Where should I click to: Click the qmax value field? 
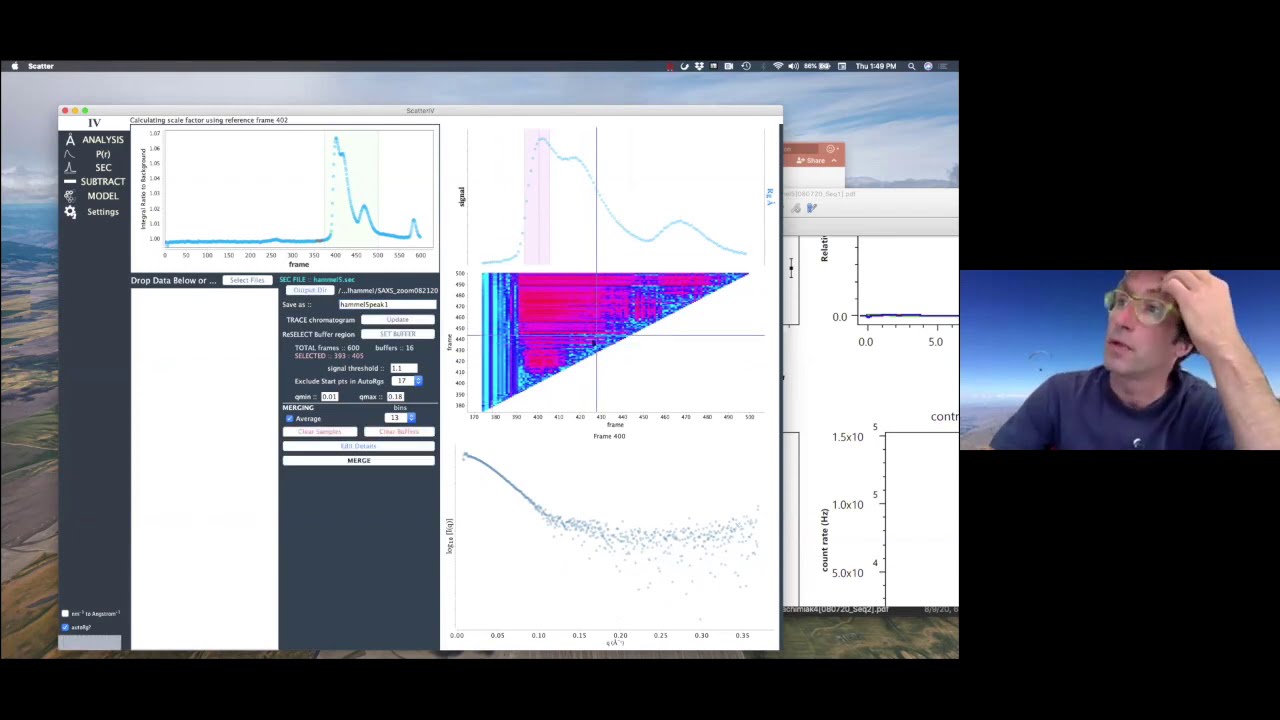coord(395,397)
